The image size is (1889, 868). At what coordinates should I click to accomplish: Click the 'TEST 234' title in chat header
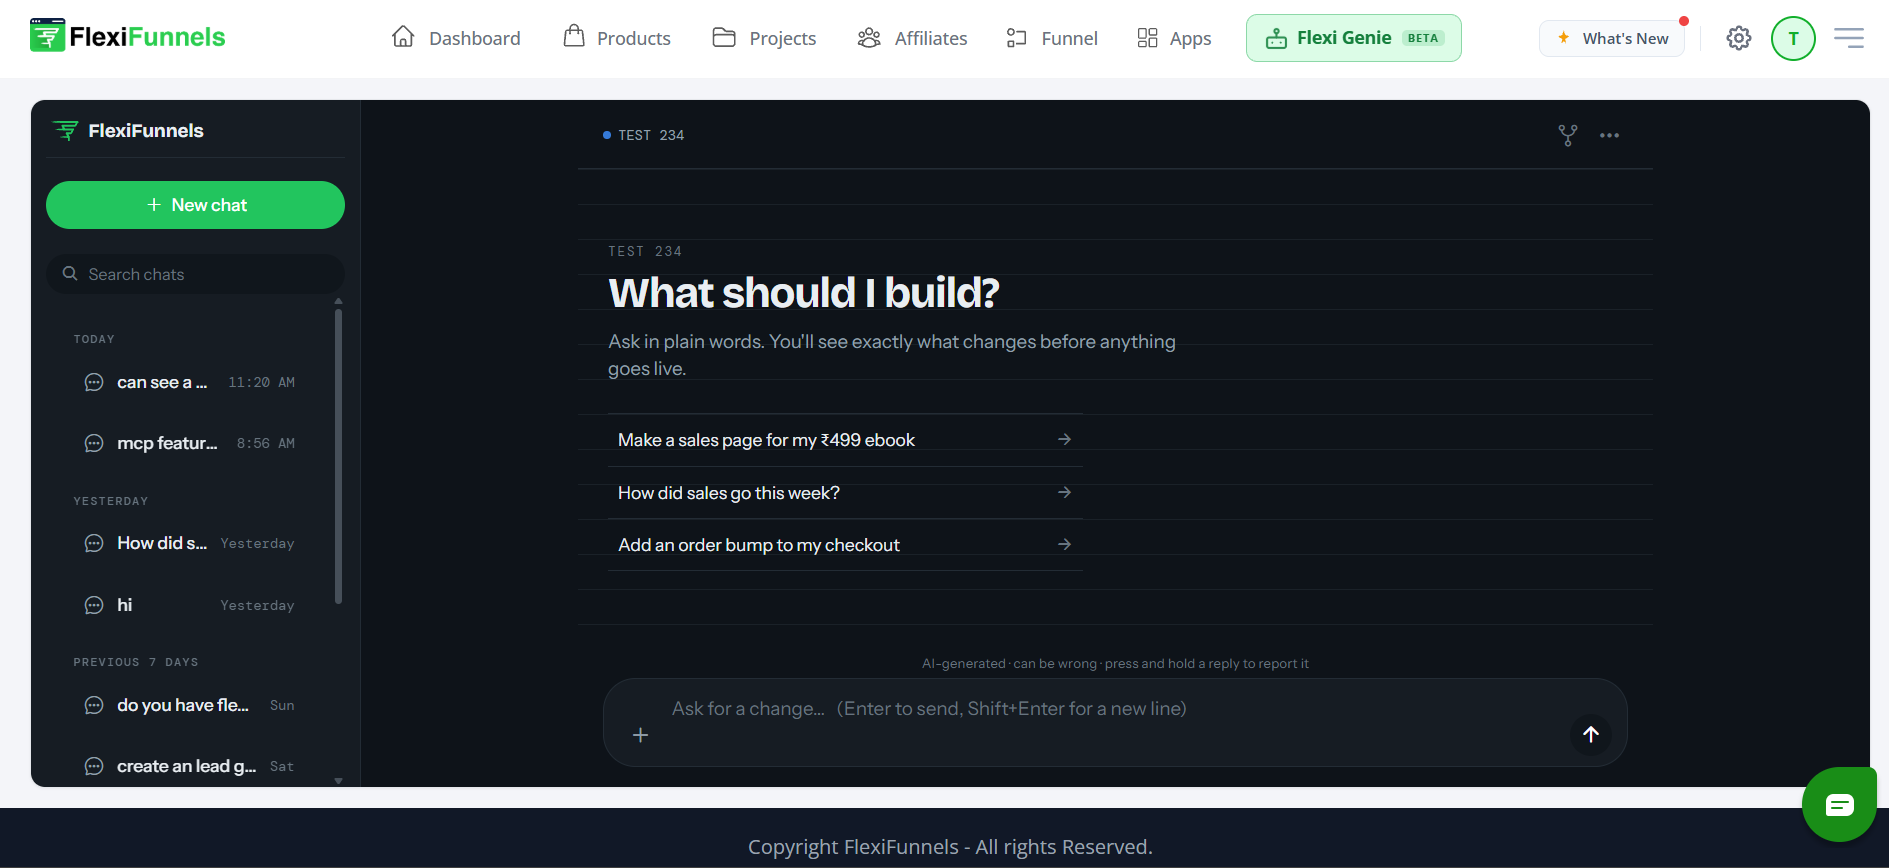[x=651, y=135]
